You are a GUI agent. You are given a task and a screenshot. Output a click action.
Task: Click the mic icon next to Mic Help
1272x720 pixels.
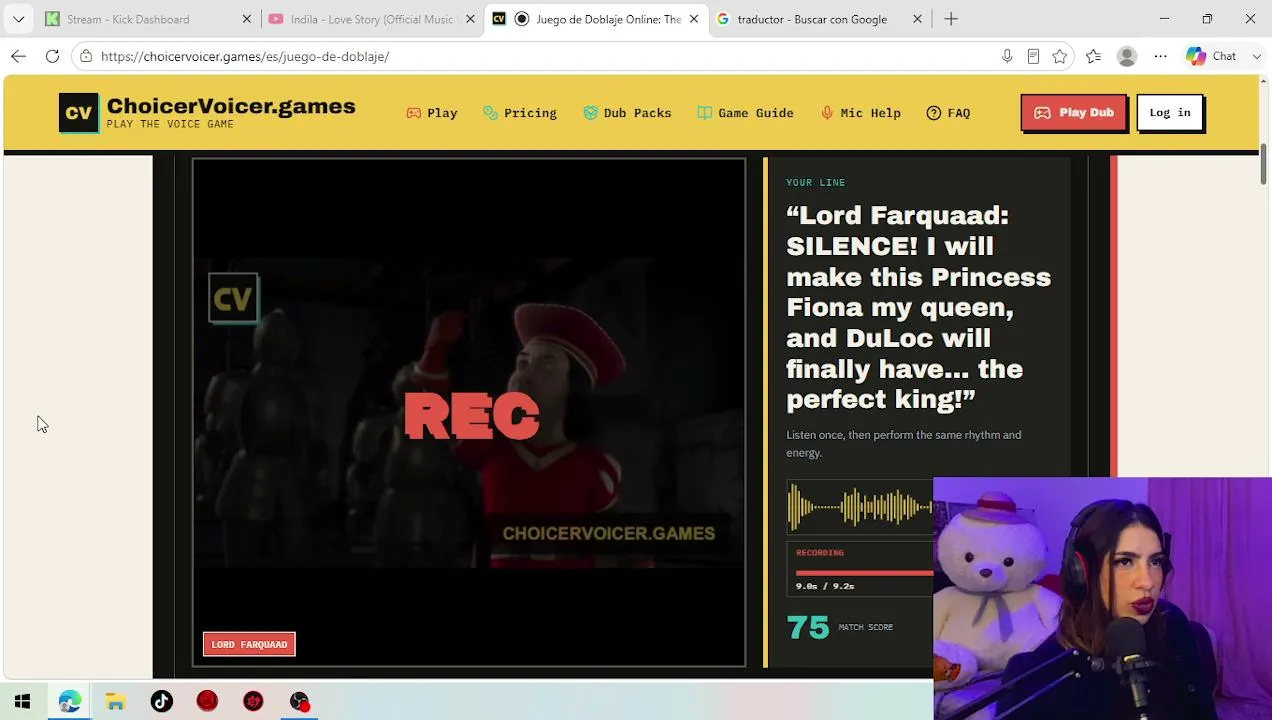tap(827, 113)
